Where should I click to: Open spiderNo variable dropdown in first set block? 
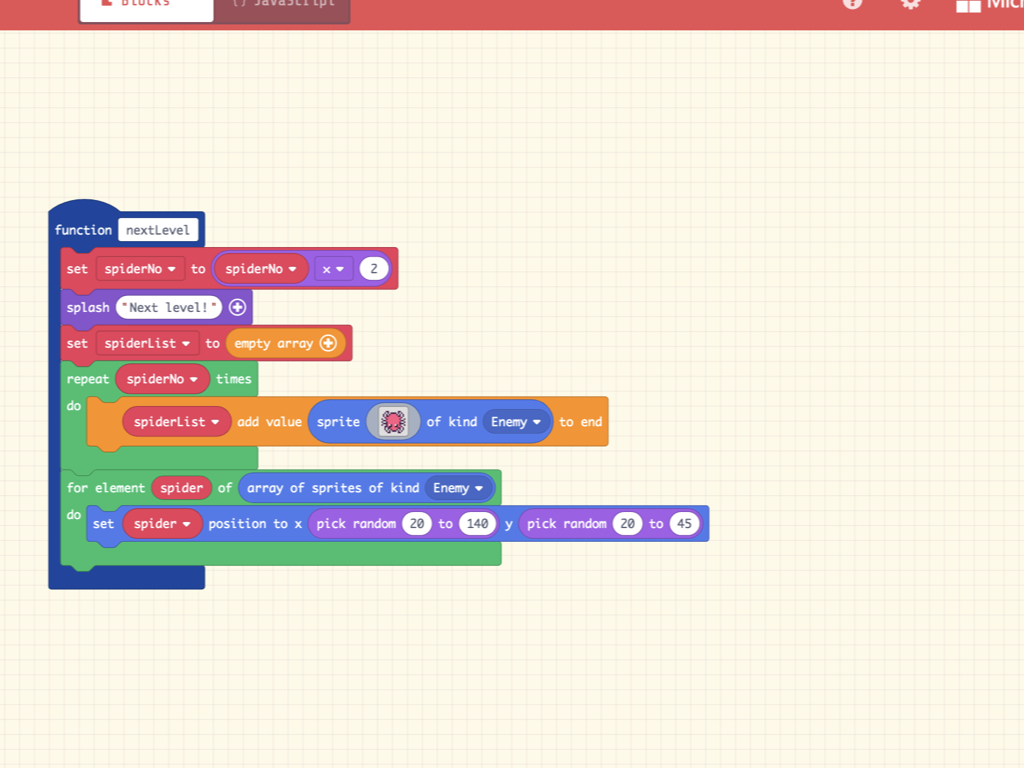coord(140,268)
